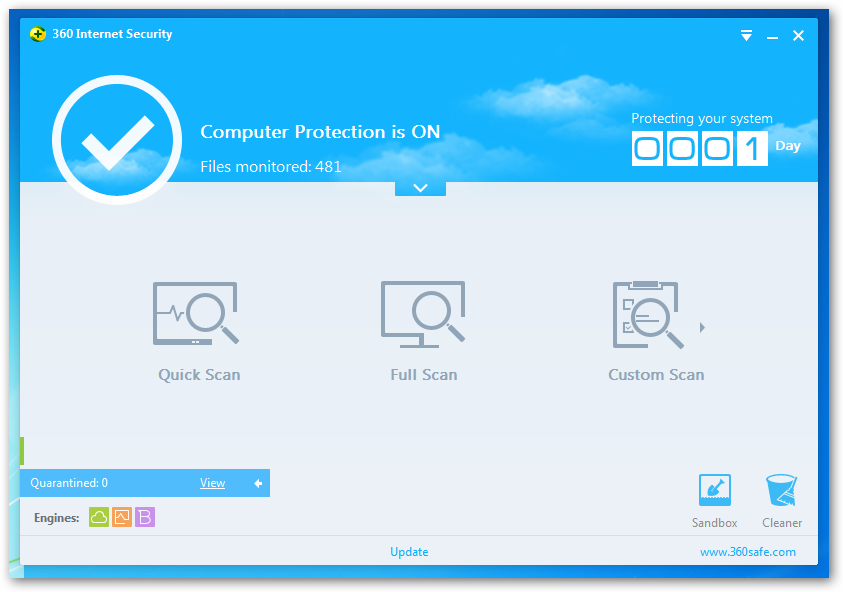Start a Quick Scan via its icon
Image resolution: width=843 pixels, height=592 pixels.
coord(196,313)
